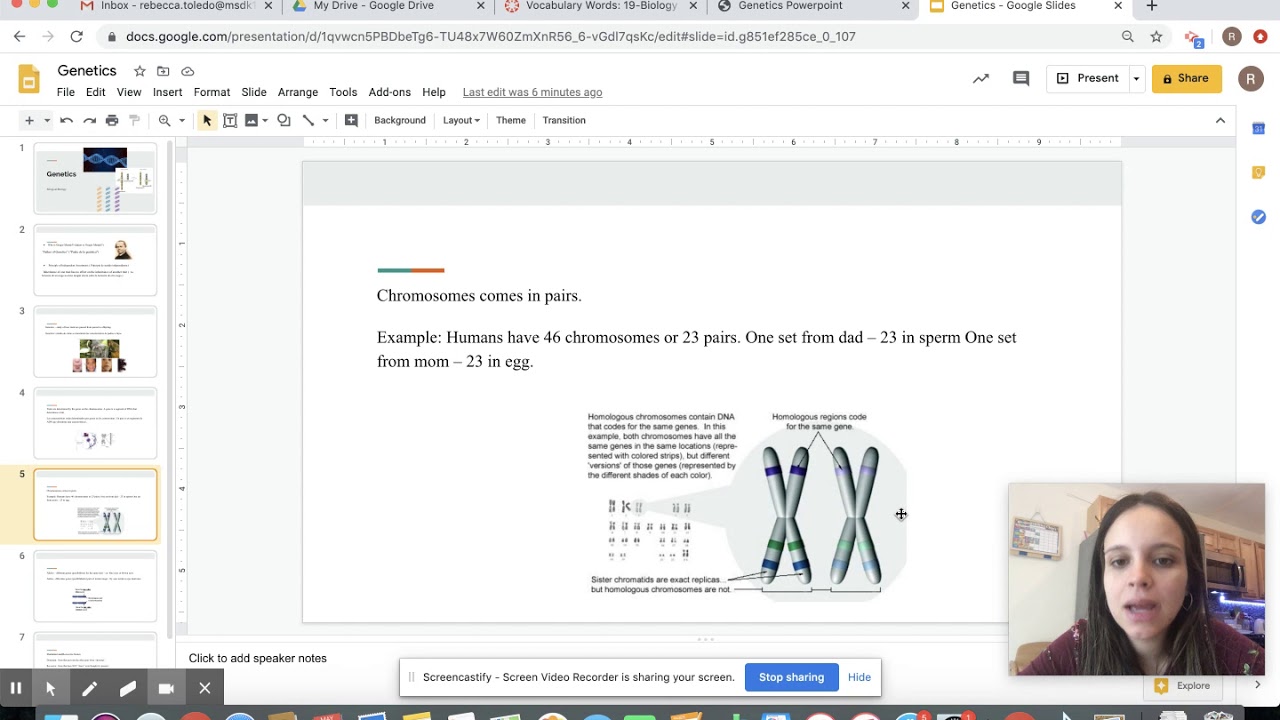
Task: Click the yellow Share button
Action: [x=1187, y=78]
